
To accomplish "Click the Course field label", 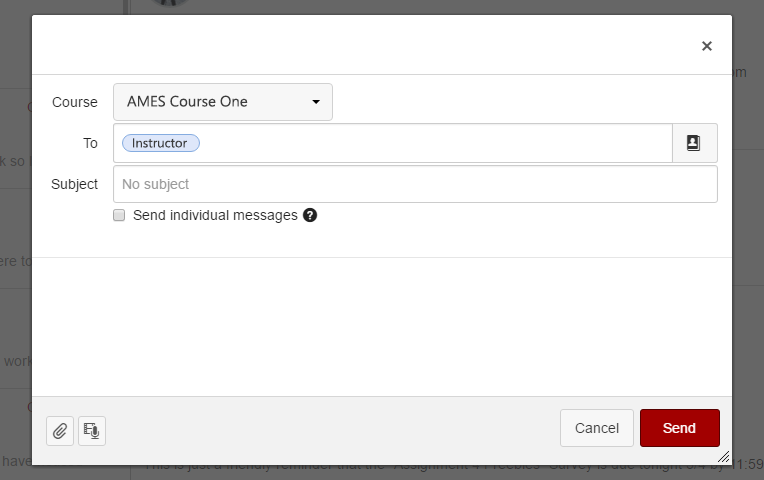I will [75, 102].
